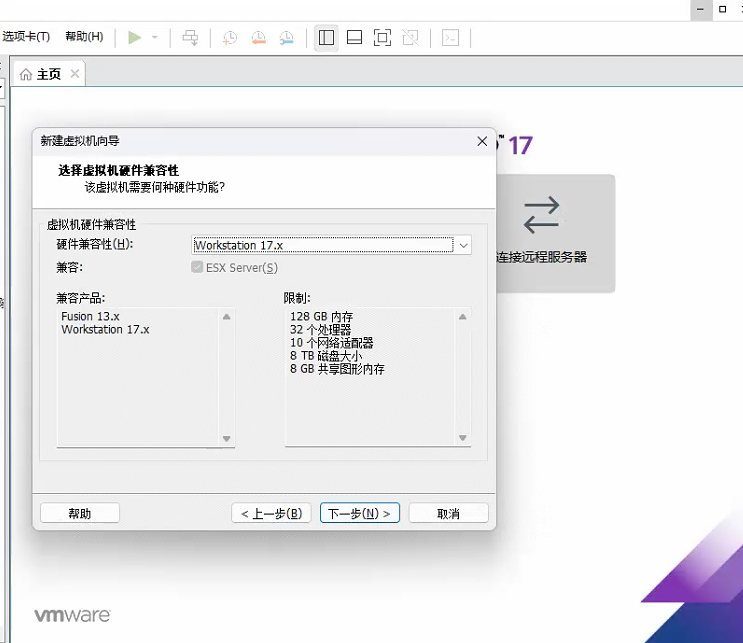Proceed with 下一步(N) > button
This screenshot has width=743, height=643.
click(x=360, y=513)
